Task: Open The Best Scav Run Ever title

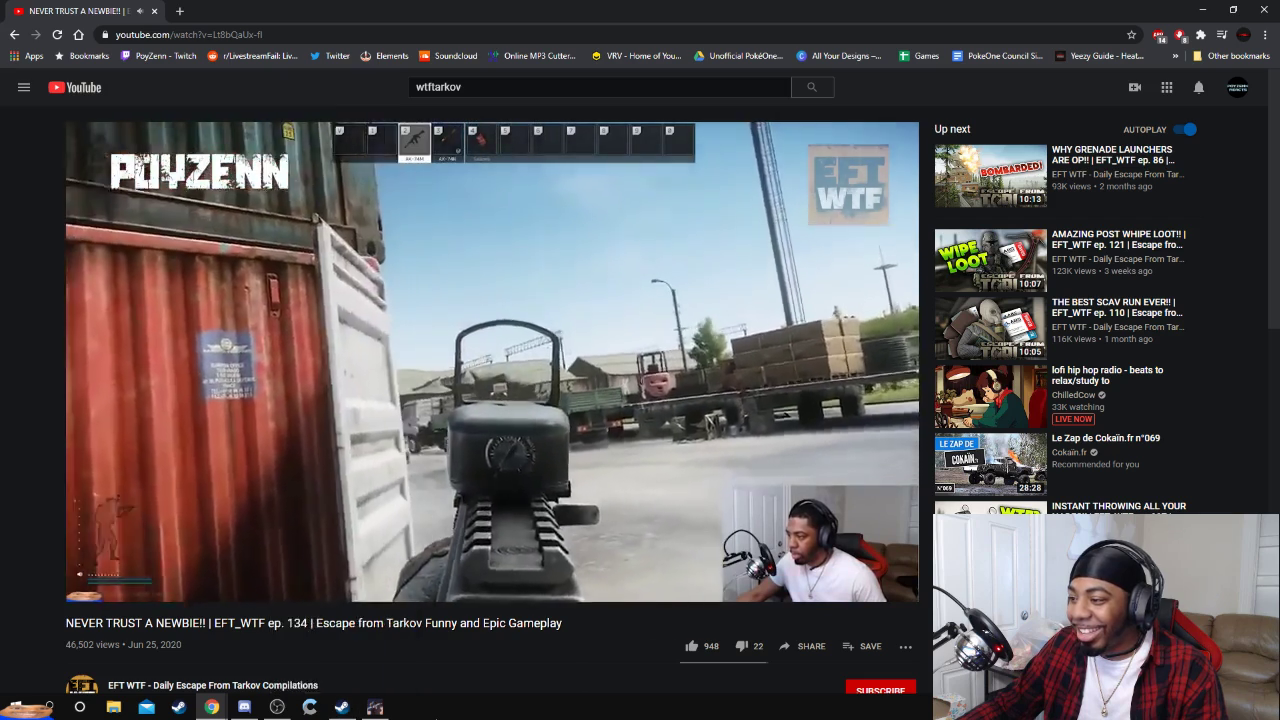Action: [1117, 307]
